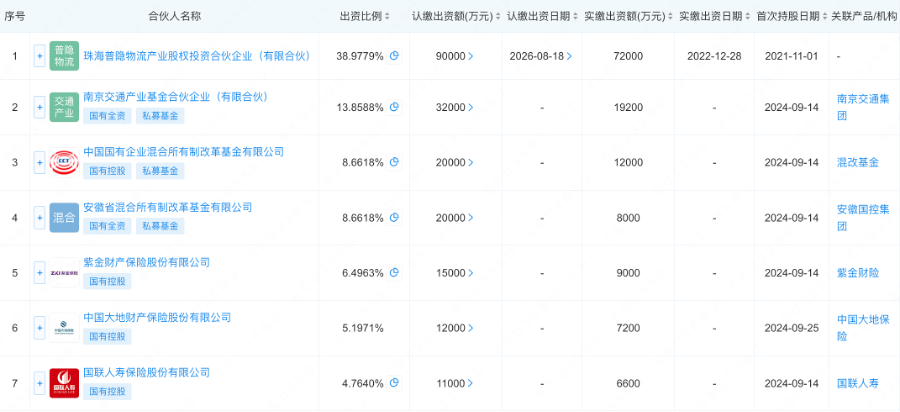Click 国有控股 tag under 国联人寿保险

tap(108, 391)
